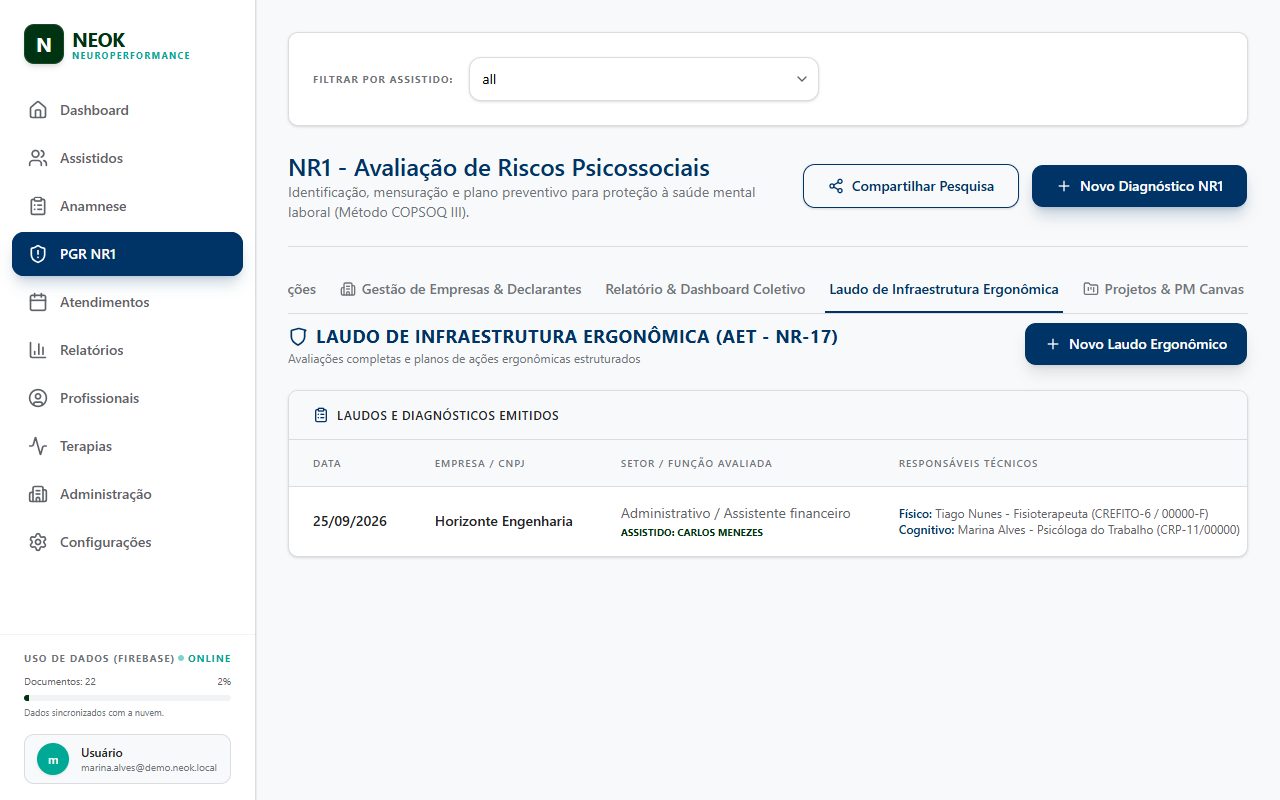The height and width of the screenshot is (800, 1280).
Task: Open Anamnese via the clipboard icon
Action: coord(38,206)
